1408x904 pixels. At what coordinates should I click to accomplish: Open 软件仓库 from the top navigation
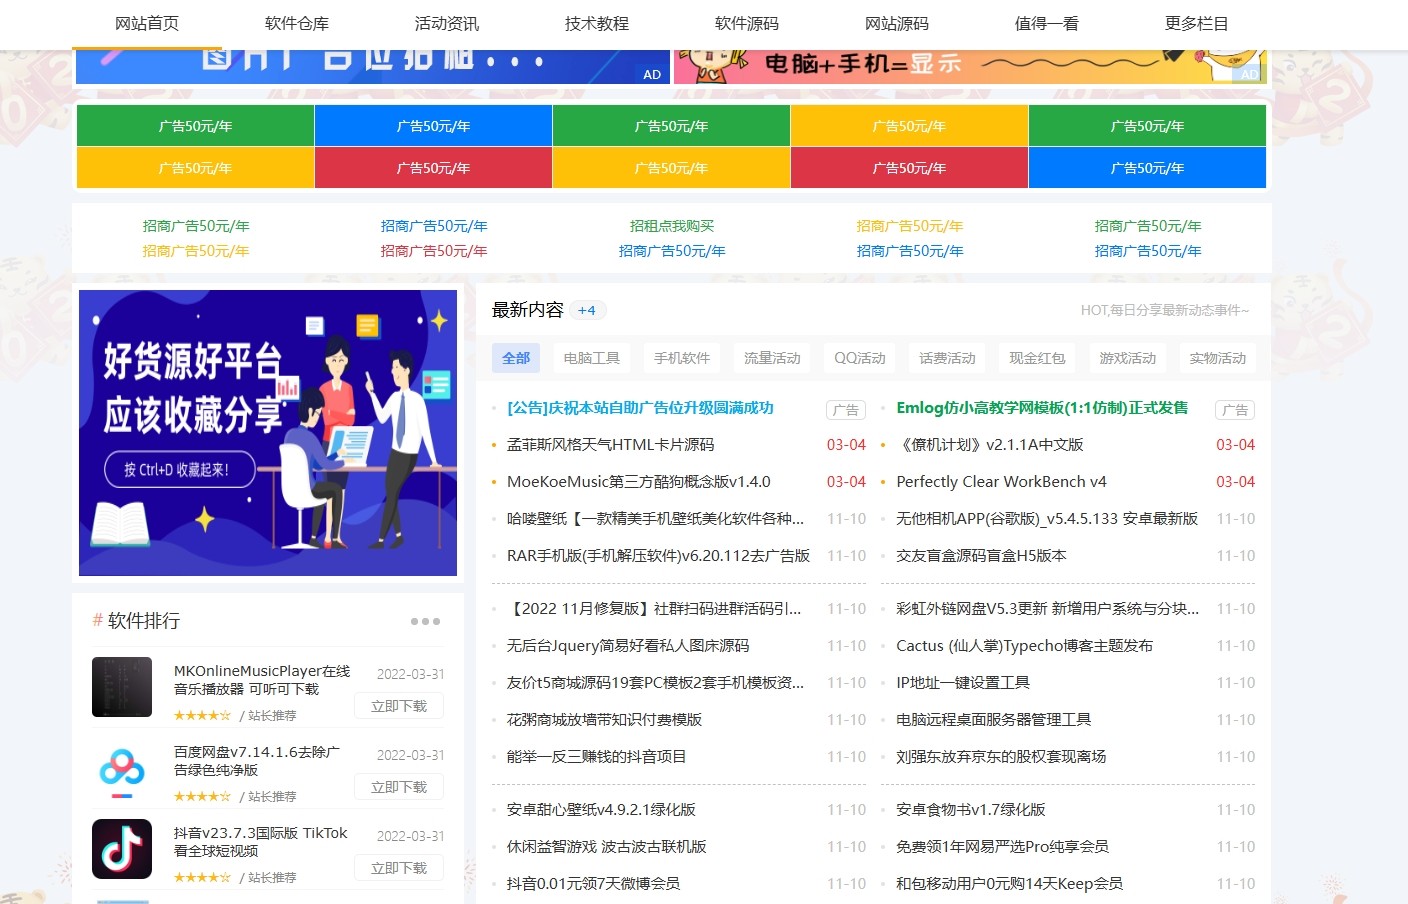click(294, 23)
